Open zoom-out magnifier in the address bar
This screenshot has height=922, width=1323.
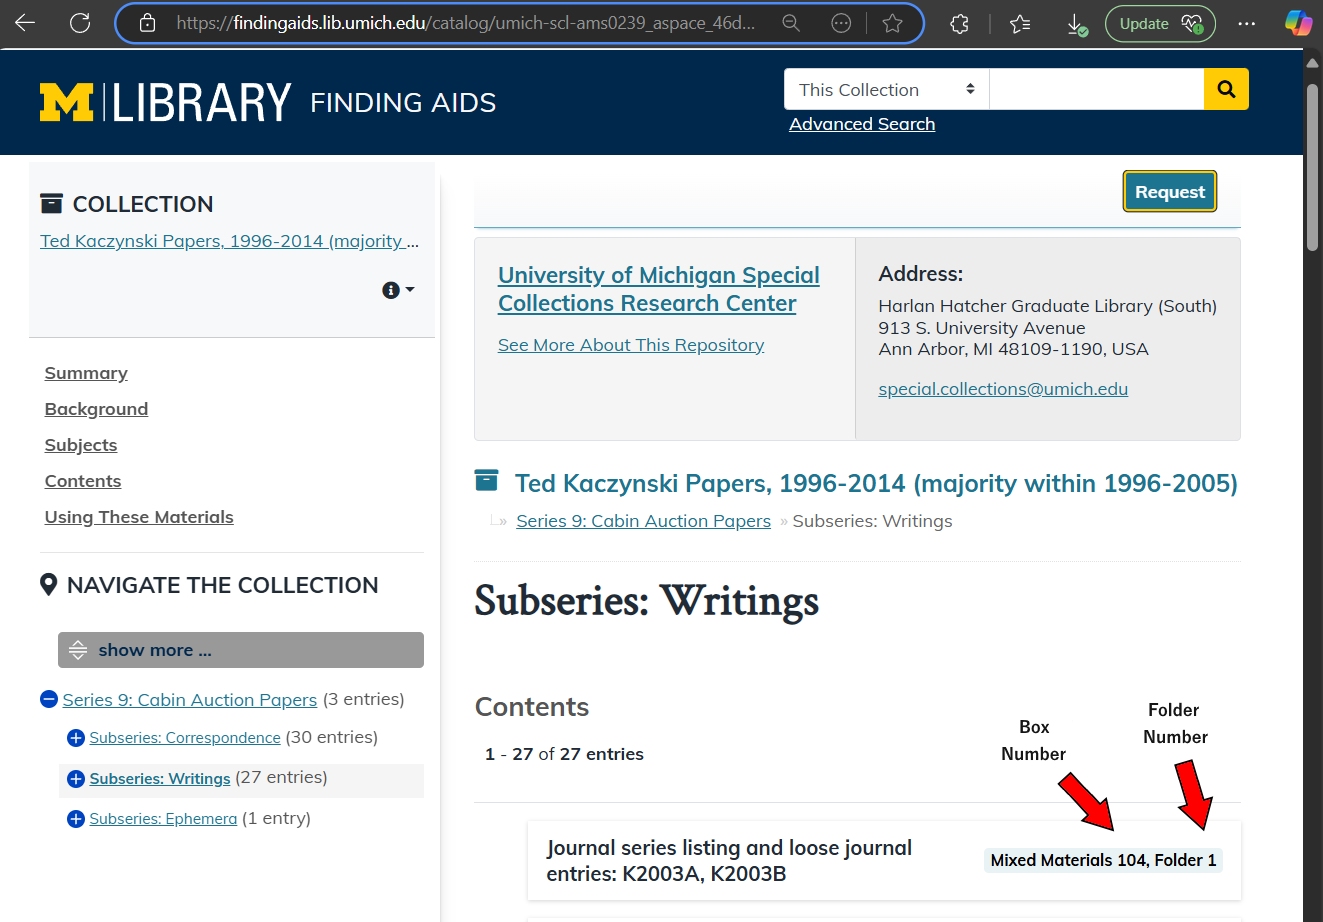791,23
